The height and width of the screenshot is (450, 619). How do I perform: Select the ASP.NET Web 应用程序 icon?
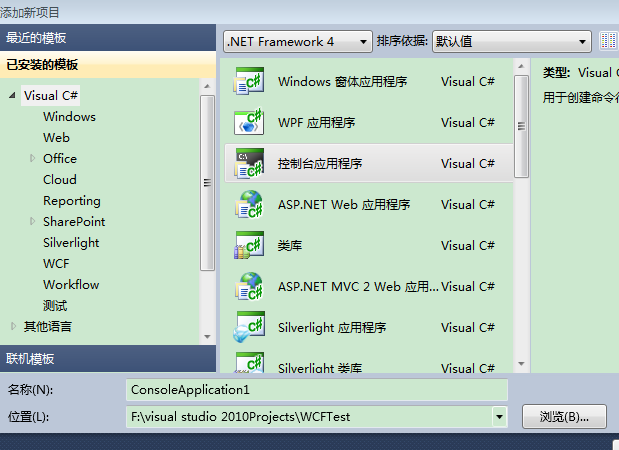coord(249,204)
